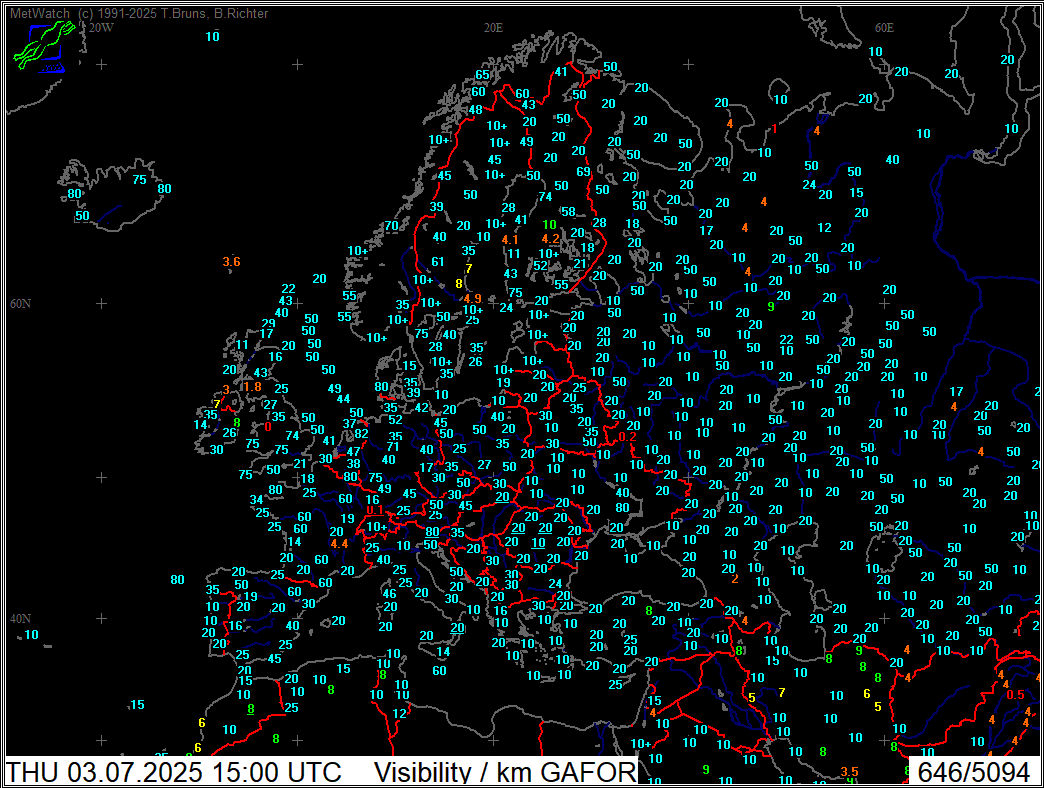
Task: Click the MetWatch copyright text at the top
Action: 139,13
